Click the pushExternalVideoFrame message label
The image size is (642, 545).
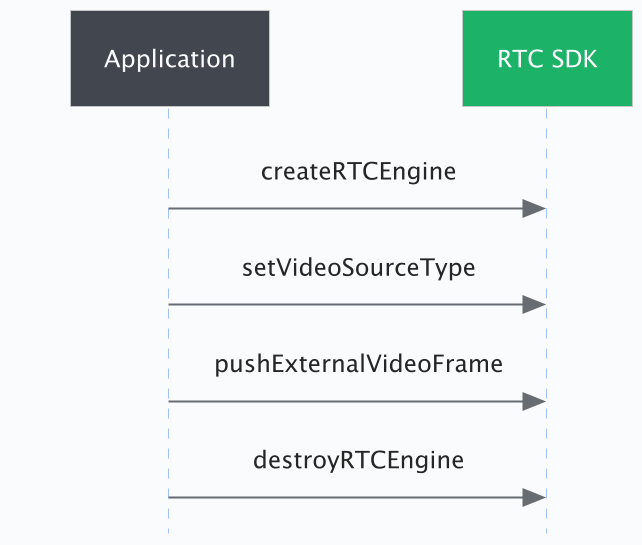pos(358,364)
